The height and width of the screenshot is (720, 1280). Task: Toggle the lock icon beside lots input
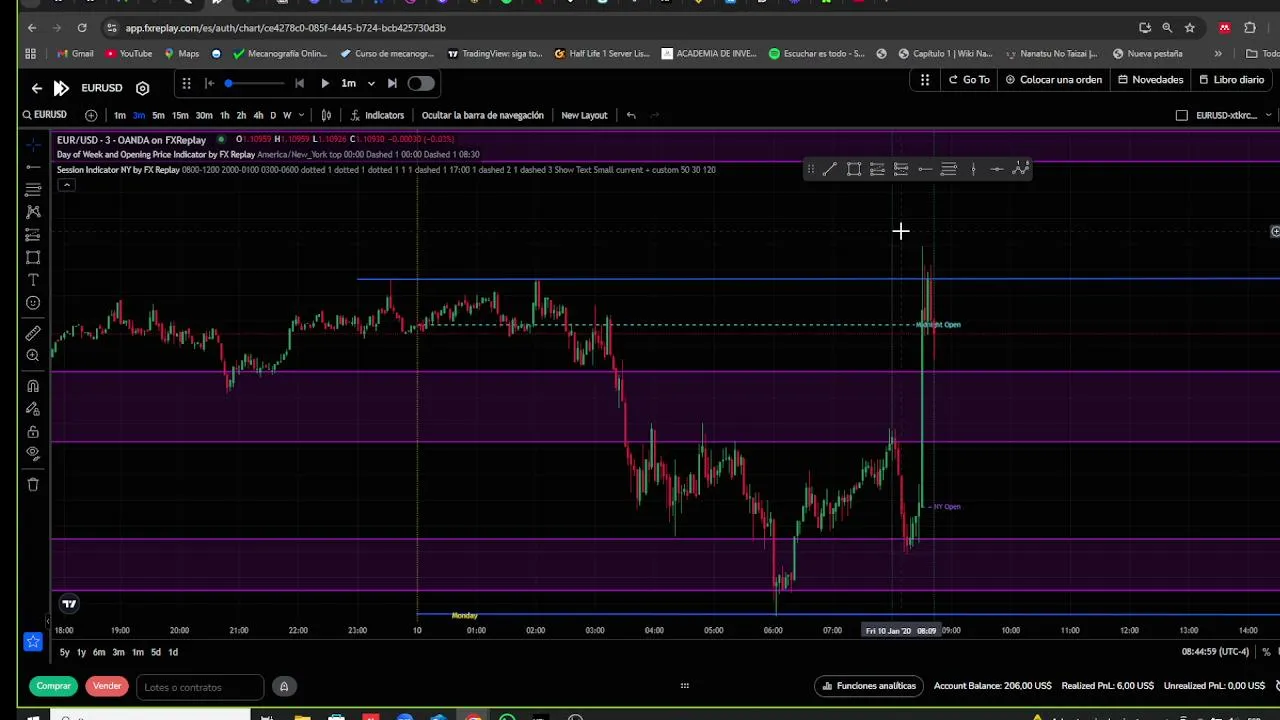[284, 687]
